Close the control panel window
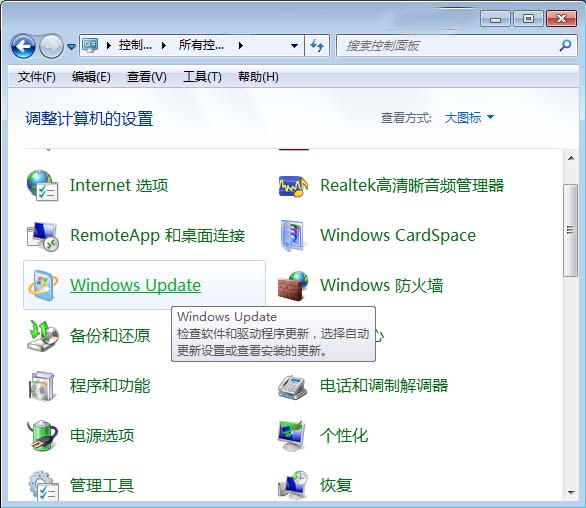586x508 pixels. coord(561,19)
